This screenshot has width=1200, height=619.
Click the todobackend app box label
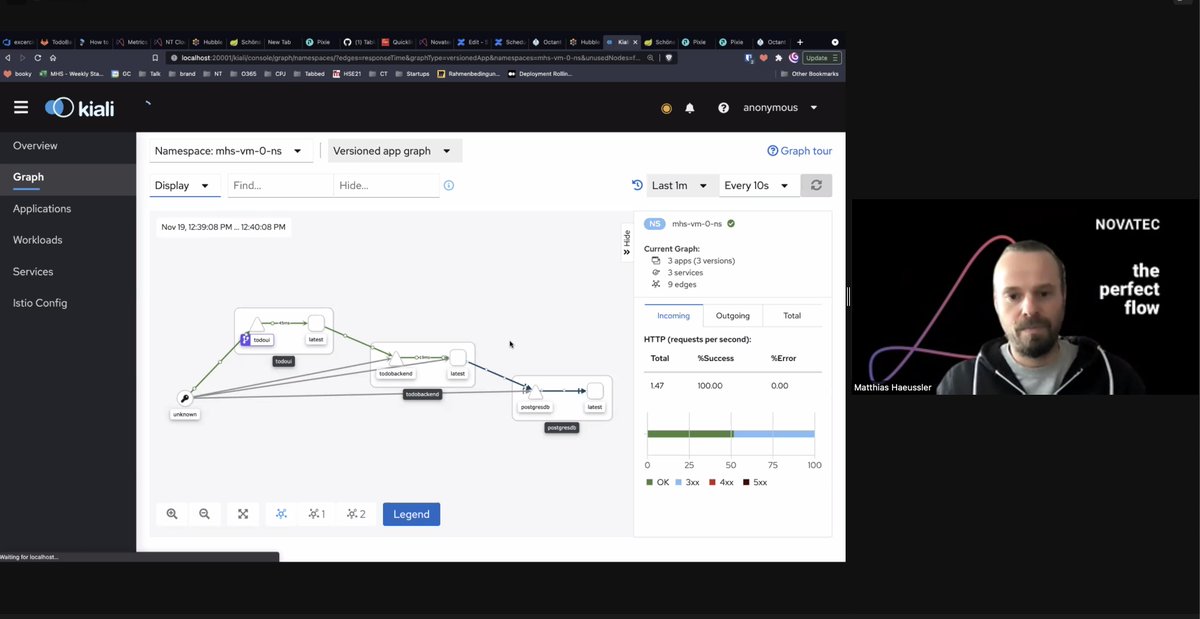pyautogui.click(x=422, y=394)
